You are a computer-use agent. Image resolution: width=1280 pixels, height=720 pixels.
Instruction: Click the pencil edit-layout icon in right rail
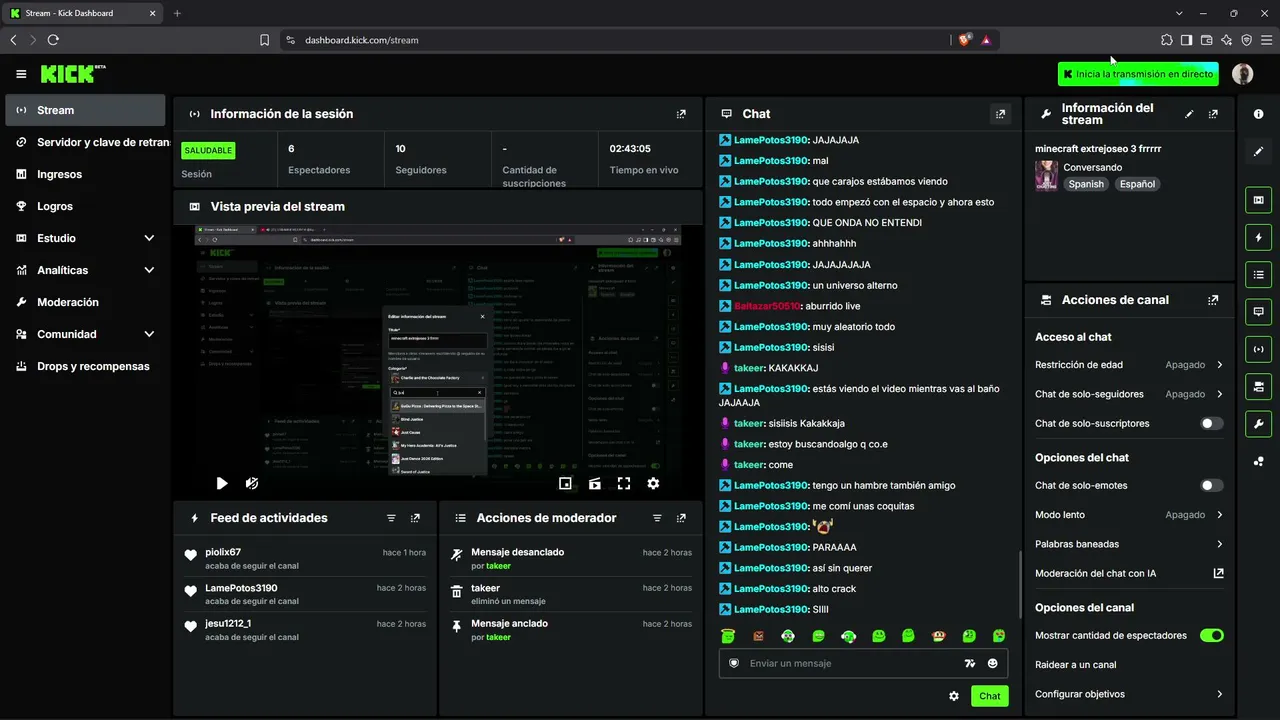pyautogui.click(x=1259, y=152)
